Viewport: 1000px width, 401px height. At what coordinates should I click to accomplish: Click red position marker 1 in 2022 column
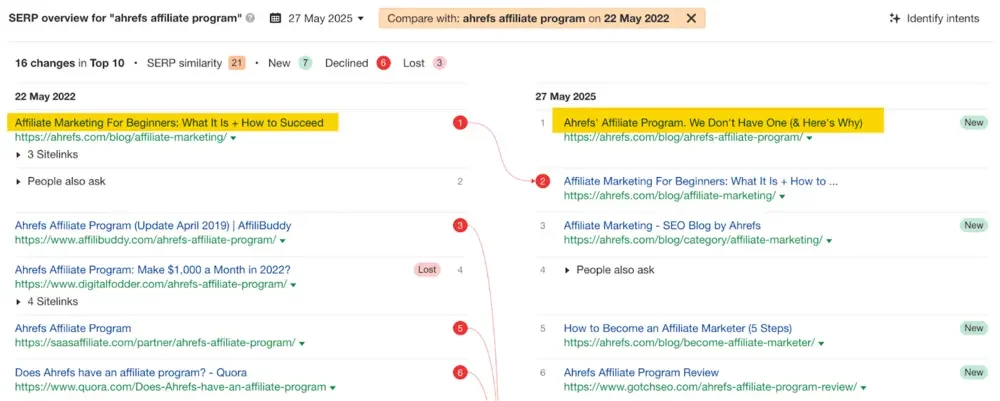point(460,122)
